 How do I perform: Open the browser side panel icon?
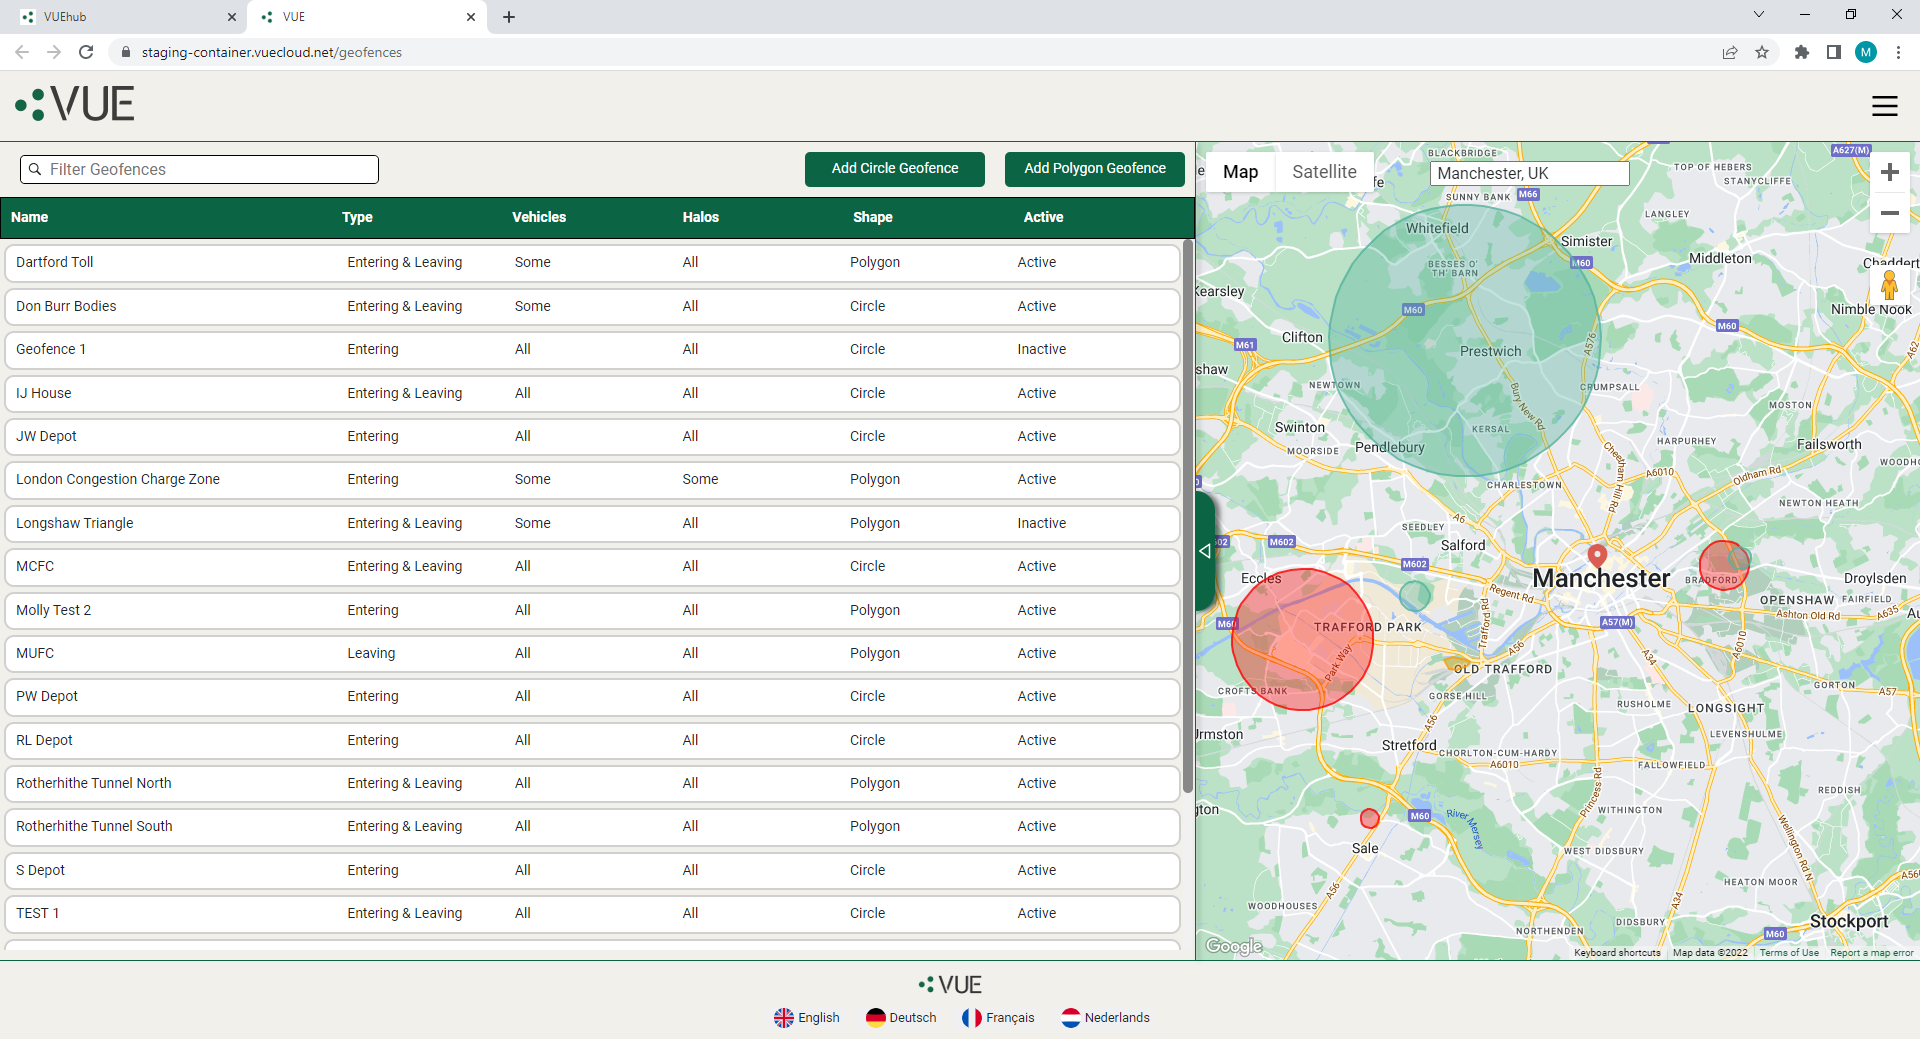(1834, 52)
